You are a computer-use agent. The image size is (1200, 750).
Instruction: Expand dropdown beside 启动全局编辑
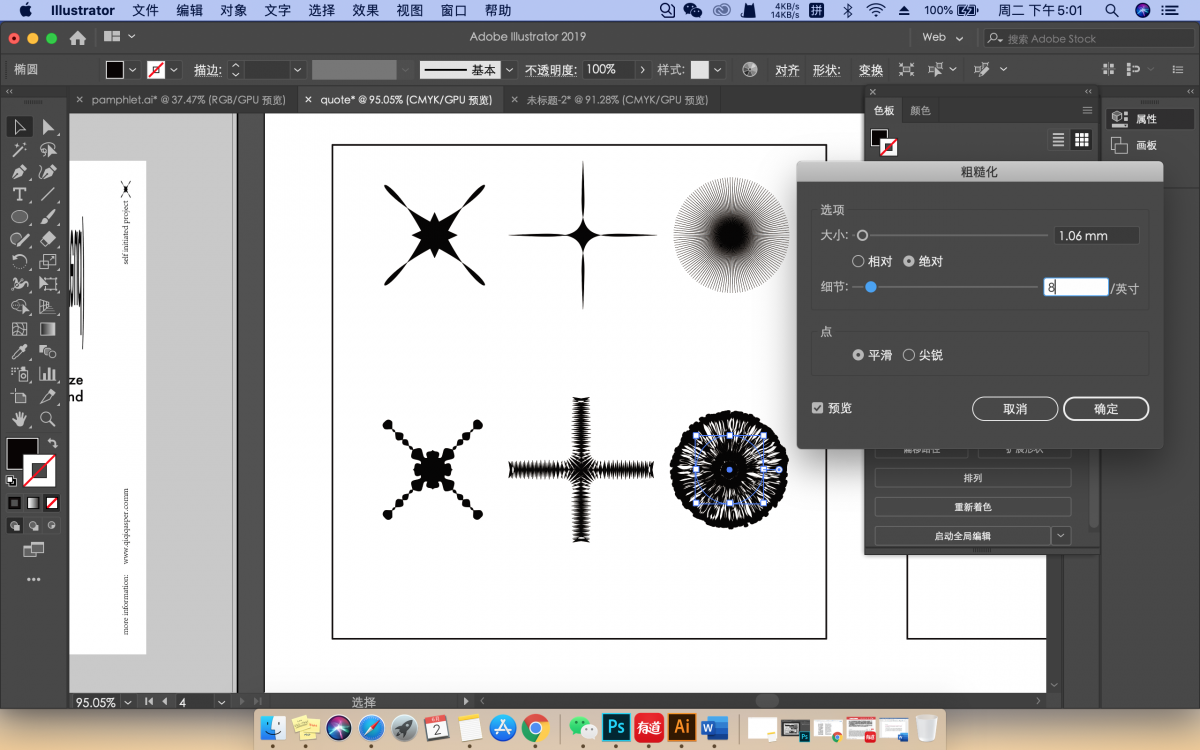[x=1061, y=536]
